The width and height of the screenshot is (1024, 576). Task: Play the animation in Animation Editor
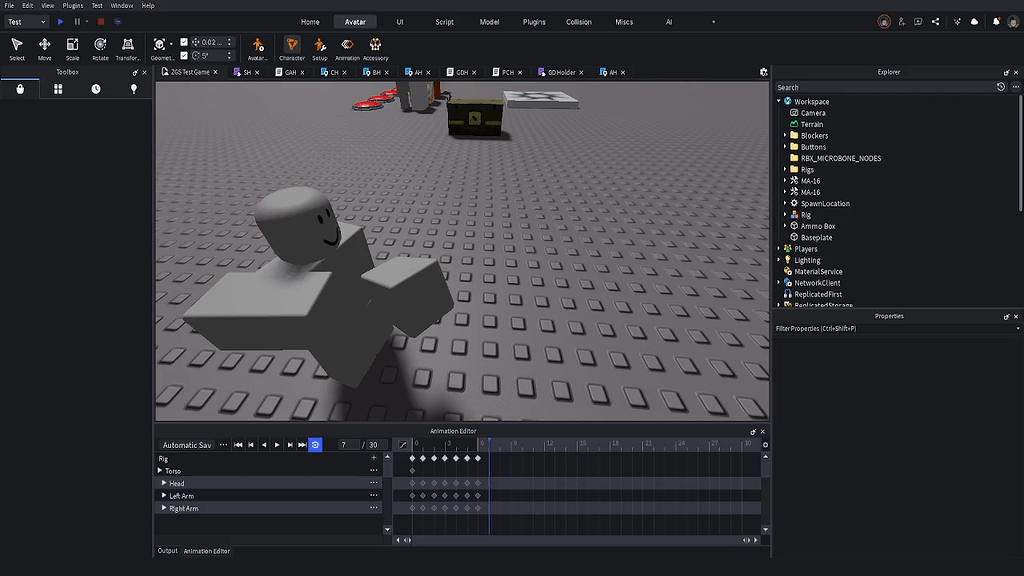coord(277,445)
